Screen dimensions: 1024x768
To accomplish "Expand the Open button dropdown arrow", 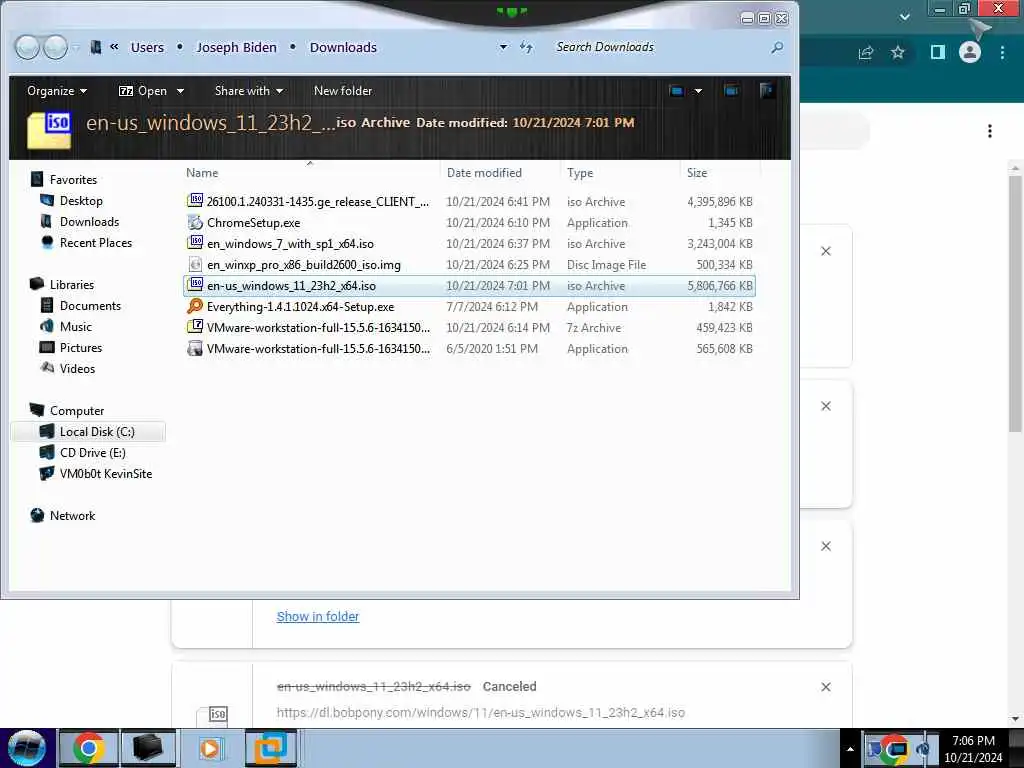I will click(x=180, y=91).
